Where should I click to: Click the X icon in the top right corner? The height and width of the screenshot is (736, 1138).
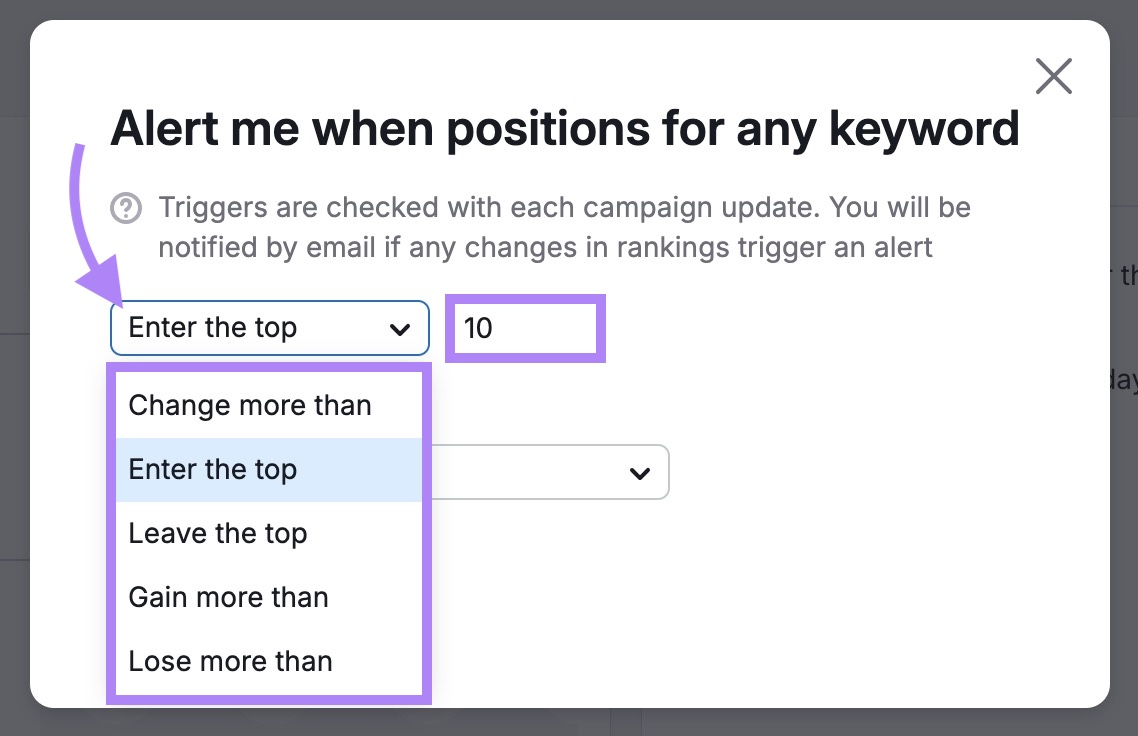1053,75
